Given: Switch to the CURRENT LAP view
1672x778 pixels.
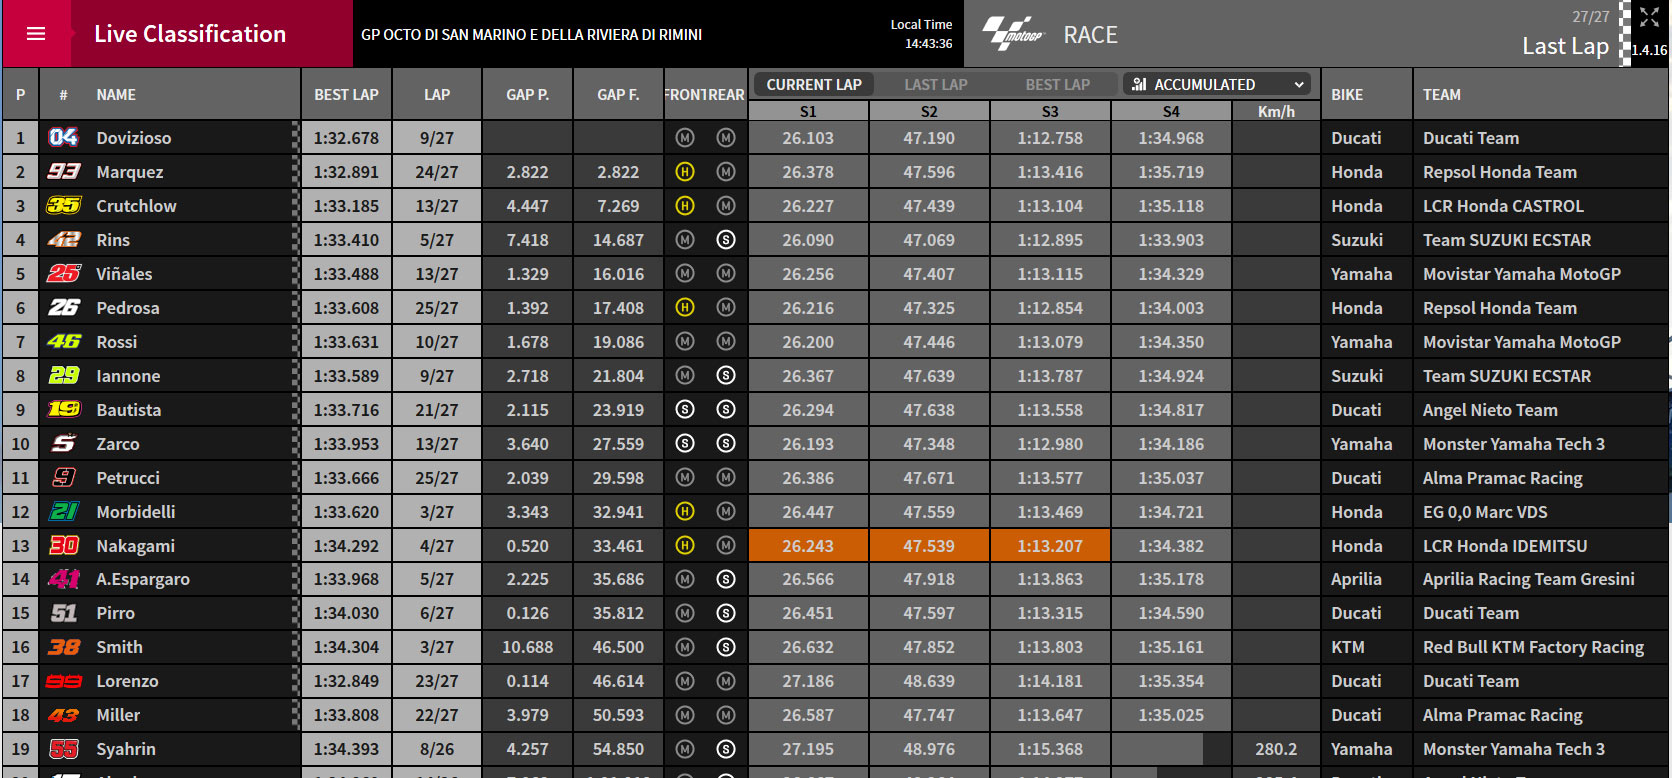Looking at the screenshot, I should point(814,84).
